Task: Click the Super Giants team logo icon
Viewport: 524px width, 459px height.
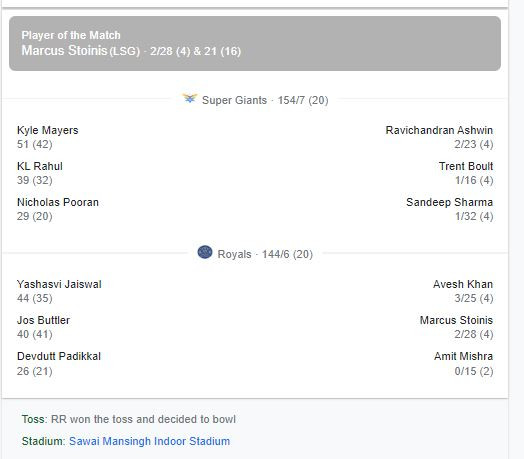Action: click(x=189, y=99)
